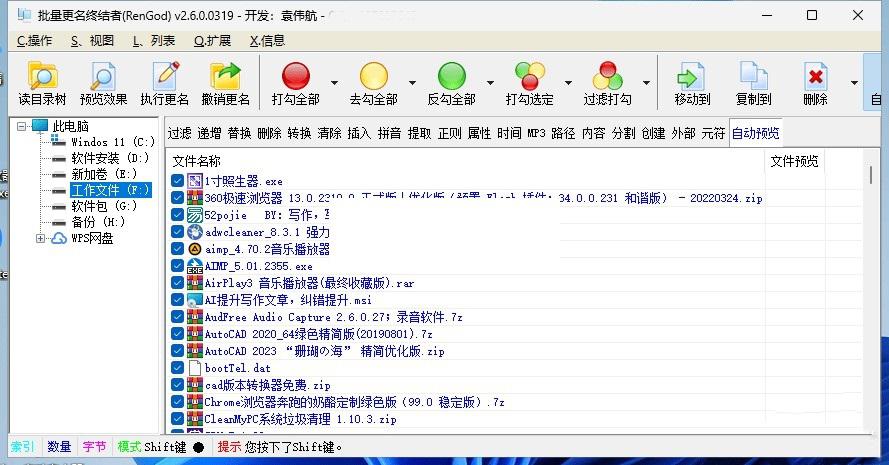
Task: Open the dropdown arrow beside 打勾全部
Action: tap(334, 84)
